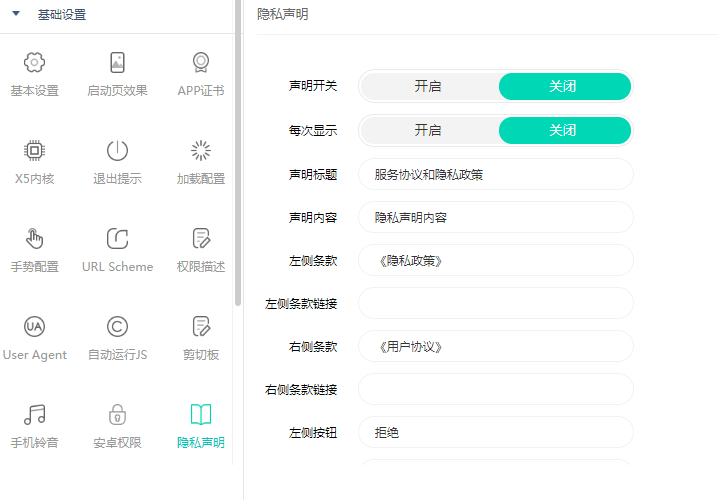Collapse the 基础设置 section arrow
Viewport: 718px width, 500px height.
point(16,14)
